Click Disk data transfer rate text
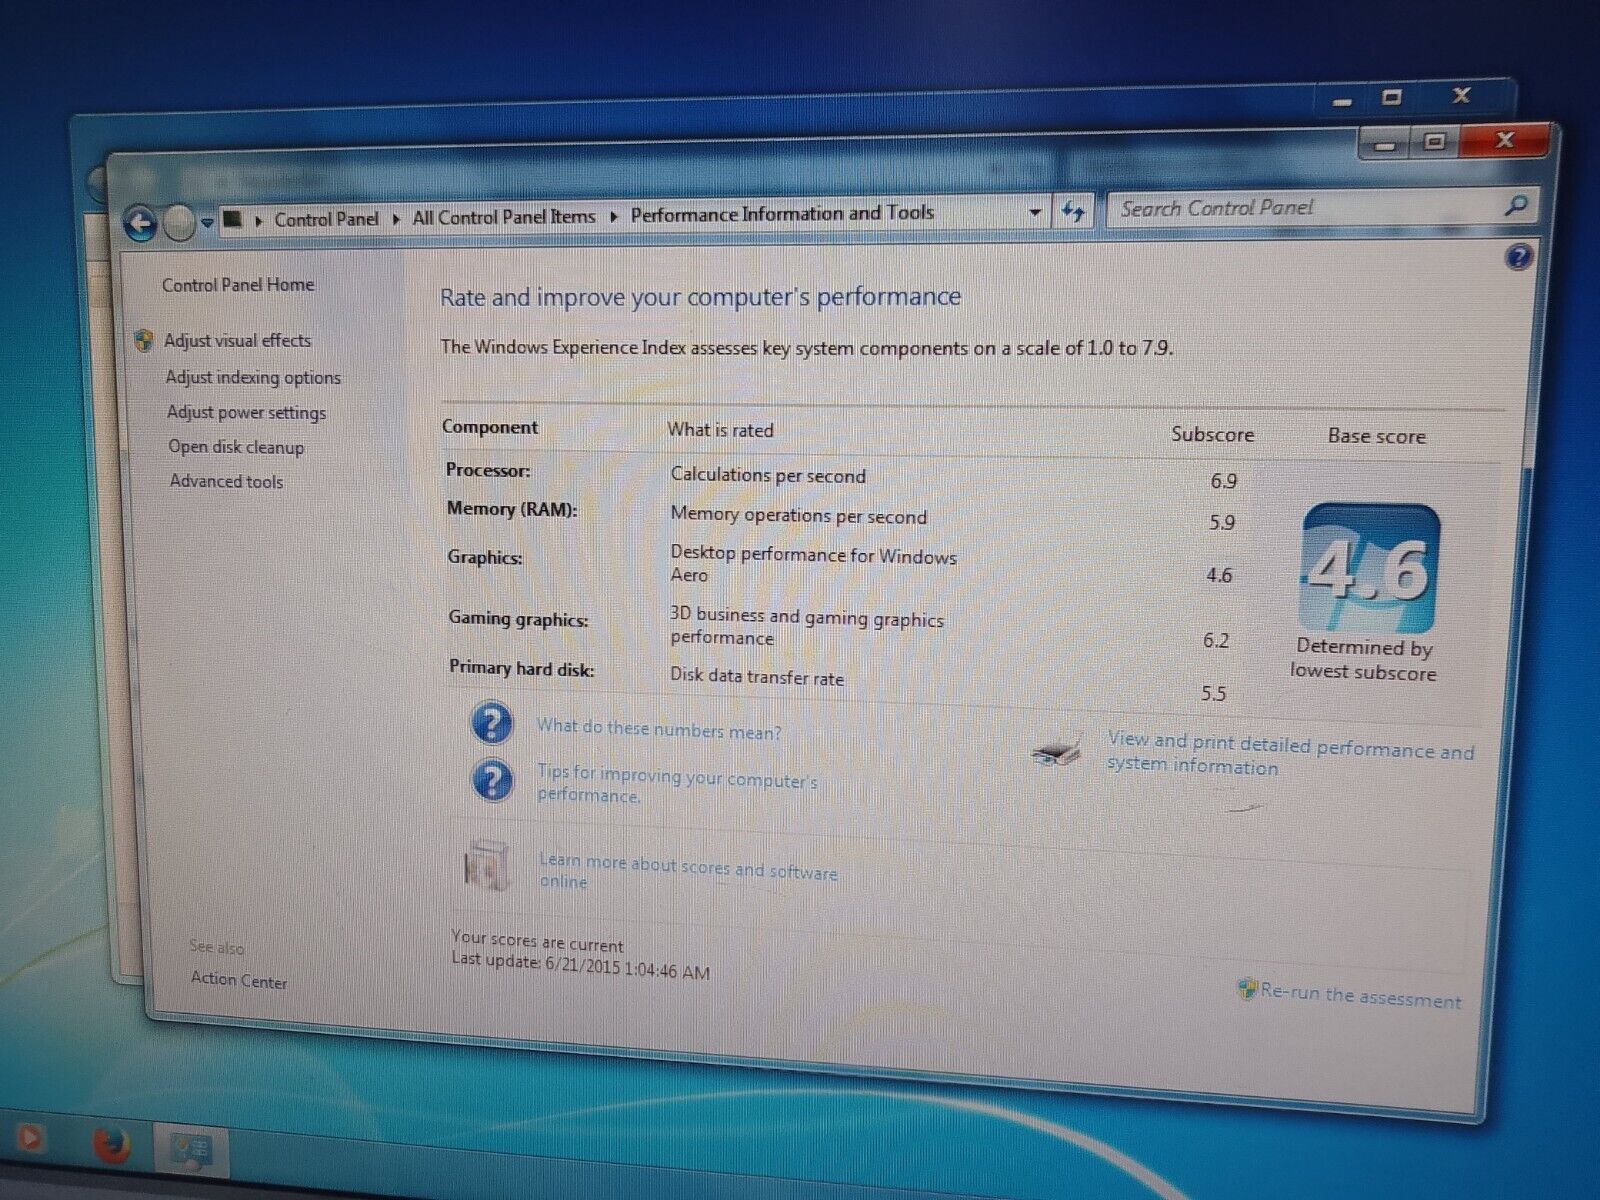The width and height of the screenshot is (1600, 1200). click(757, 676)
